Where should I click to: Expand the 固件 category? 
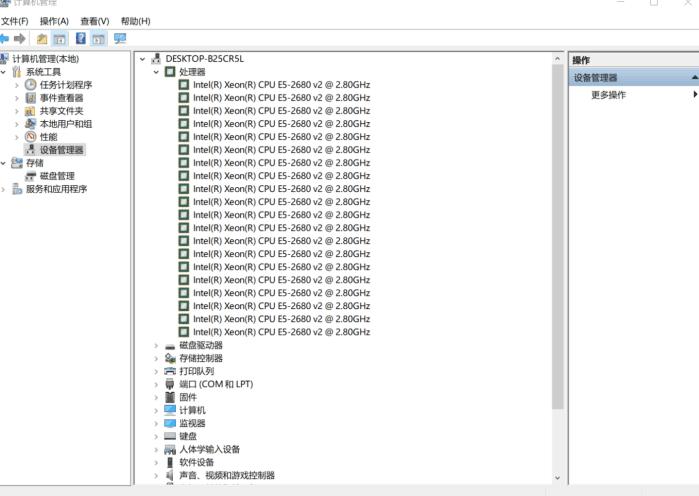[156, 397]
